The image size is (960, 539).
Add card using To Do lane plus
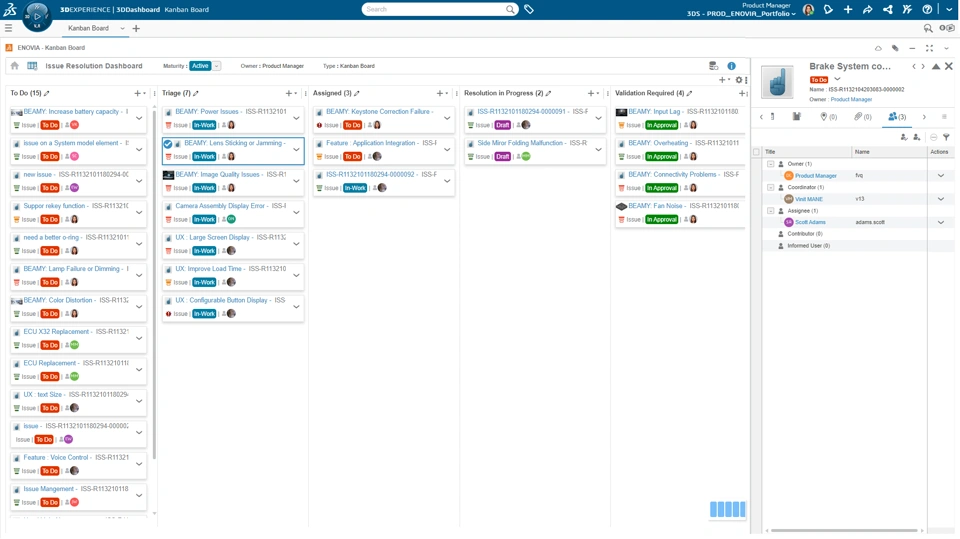click(137, 93)
